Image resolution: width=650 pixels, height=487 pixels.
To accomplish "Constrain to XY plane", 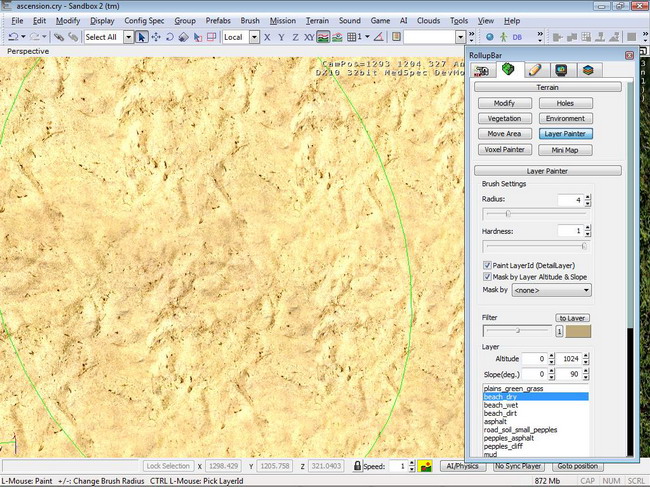I will 309,37.
